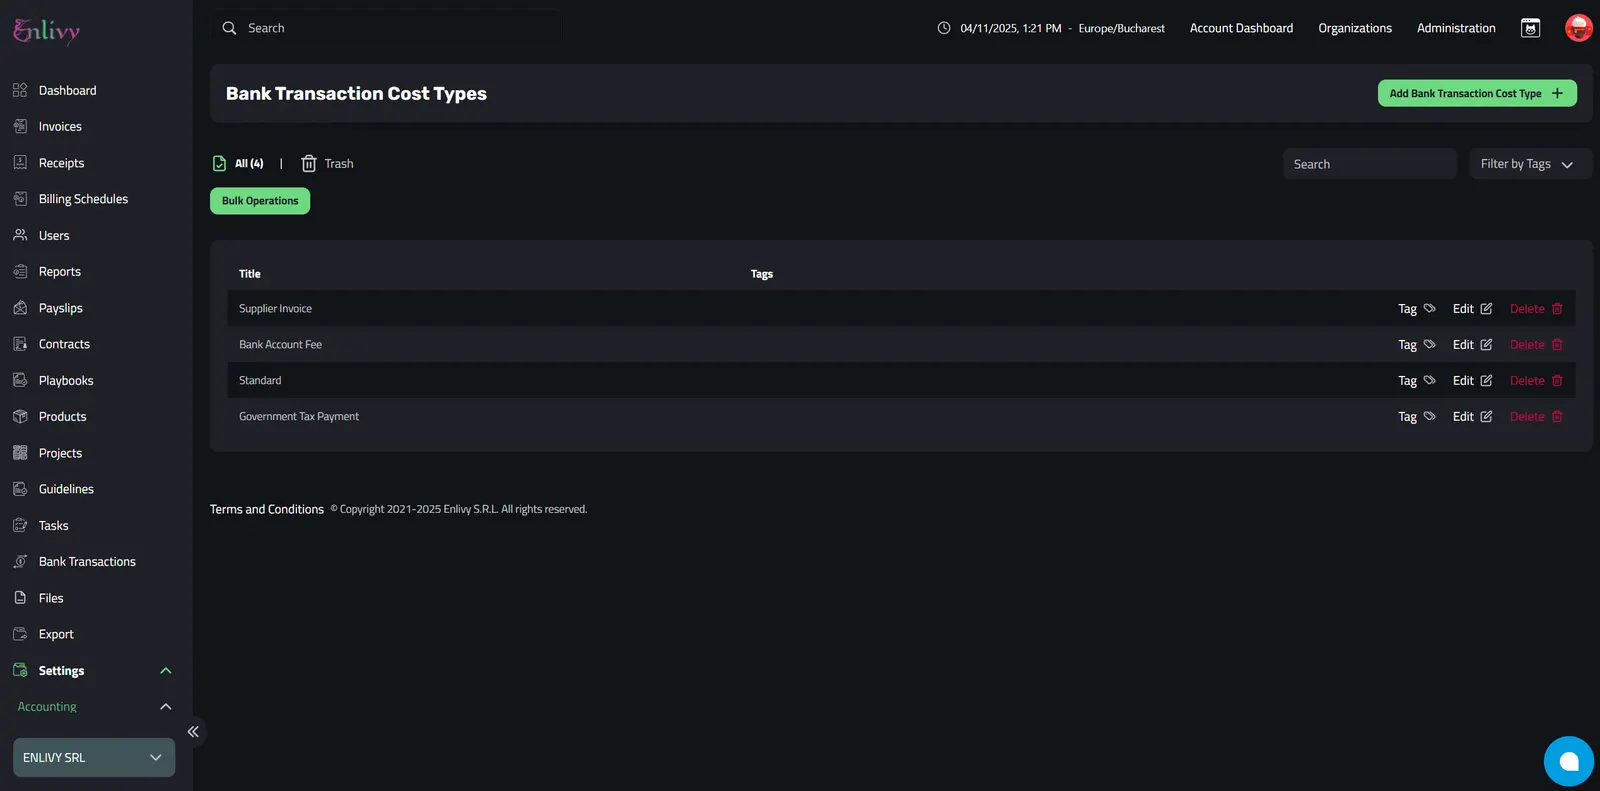Focus the top global Search field
Screen dimensions: 1600x791
(385, 28)
